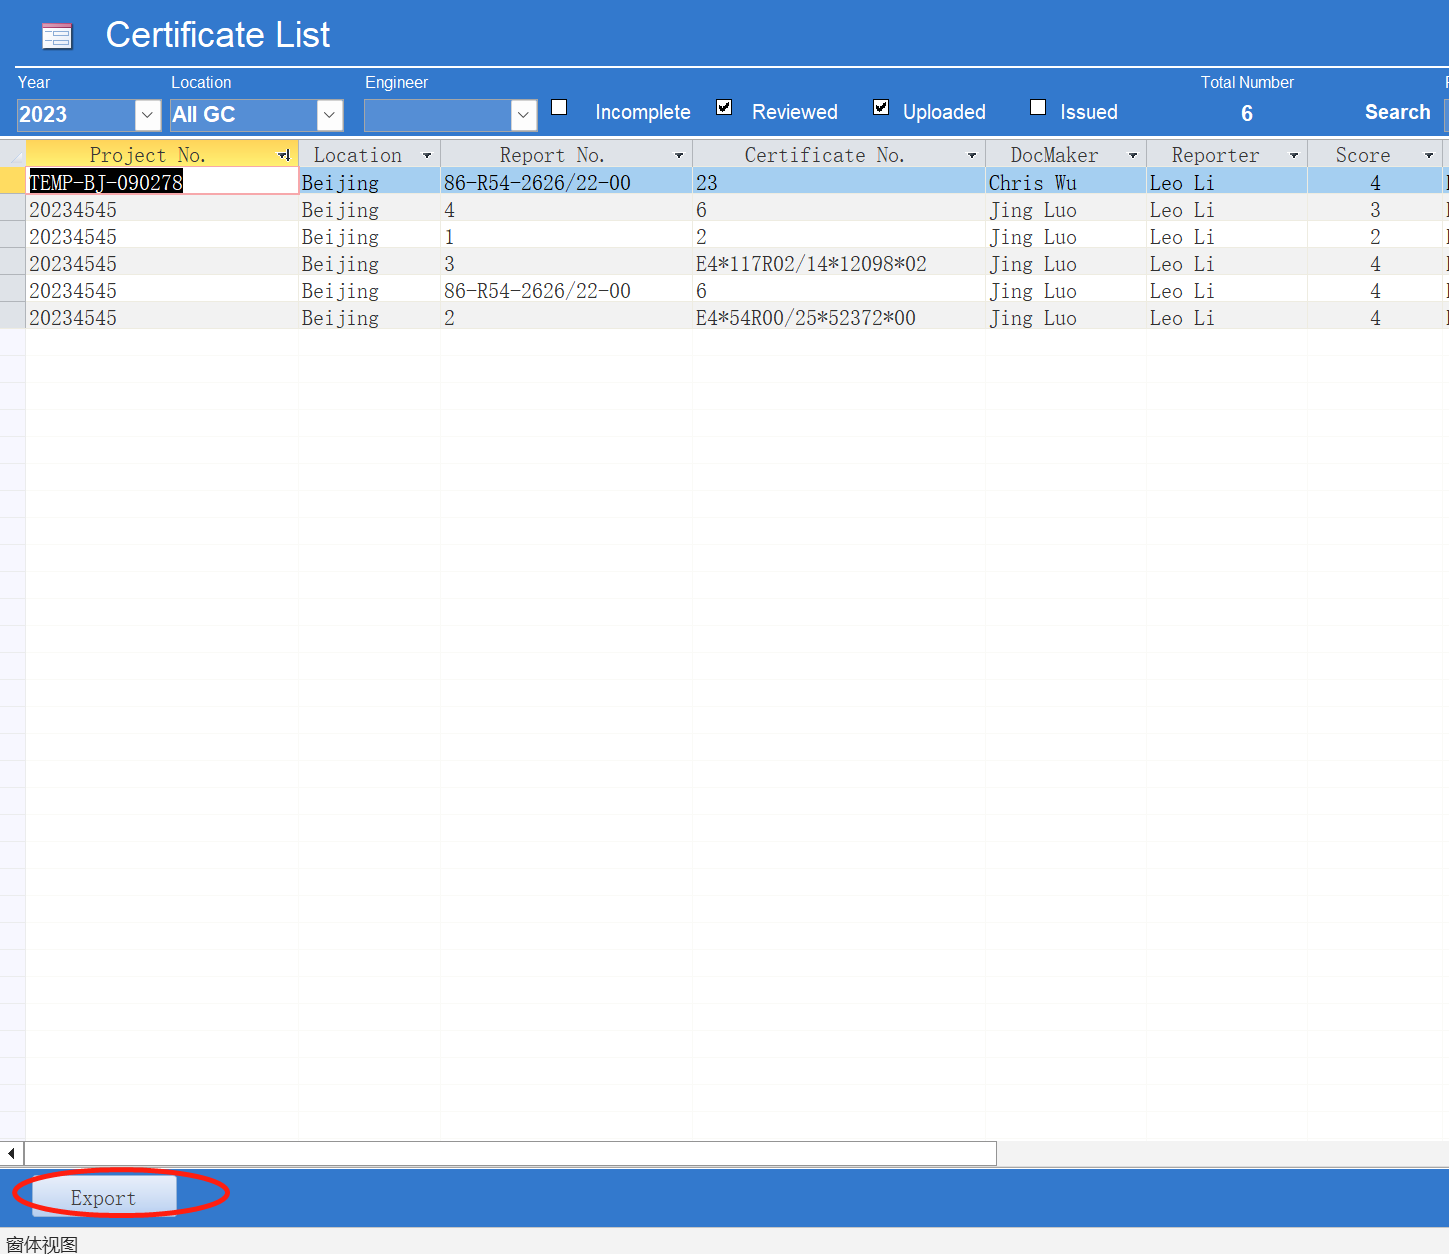Open DocMaker column filter arrow

(x=1133, y=155)
